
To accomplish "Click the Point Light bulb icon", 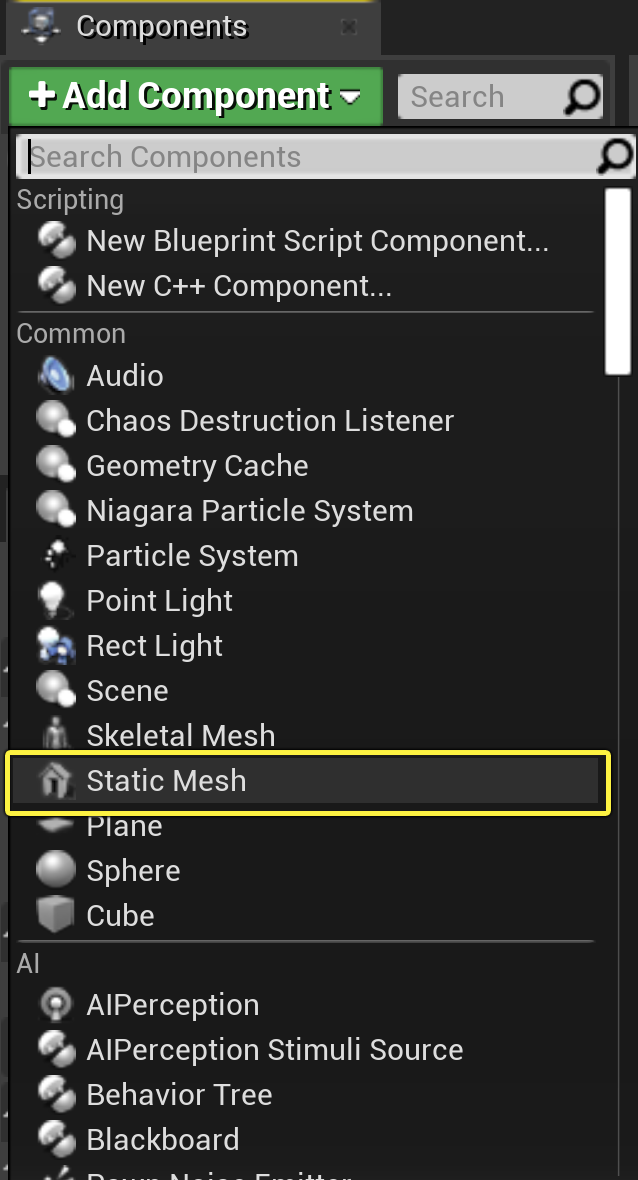I will coord(52,601).
